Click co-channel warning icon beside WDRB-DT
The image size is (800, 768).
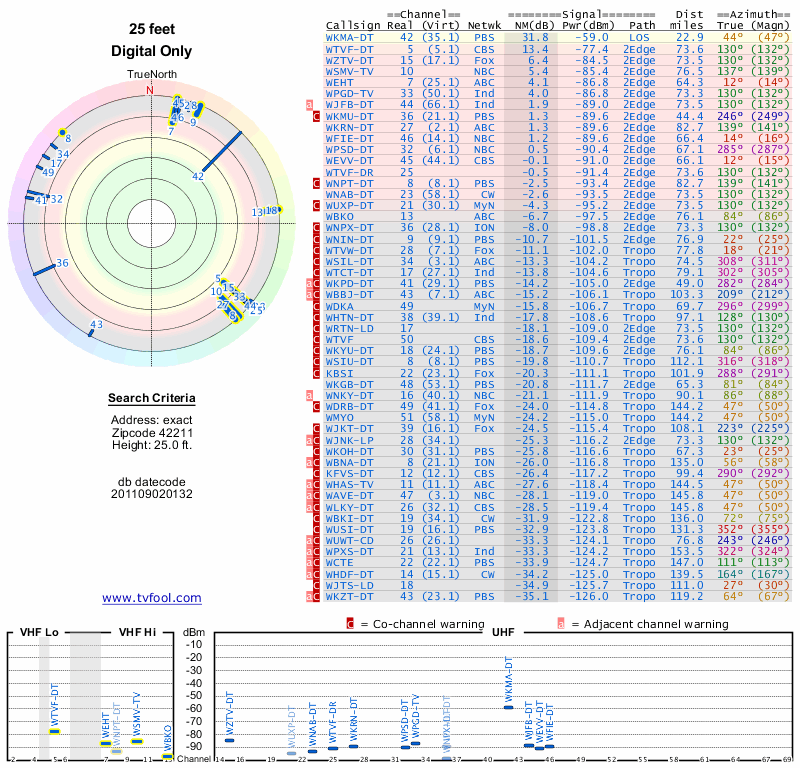[317, 407]
